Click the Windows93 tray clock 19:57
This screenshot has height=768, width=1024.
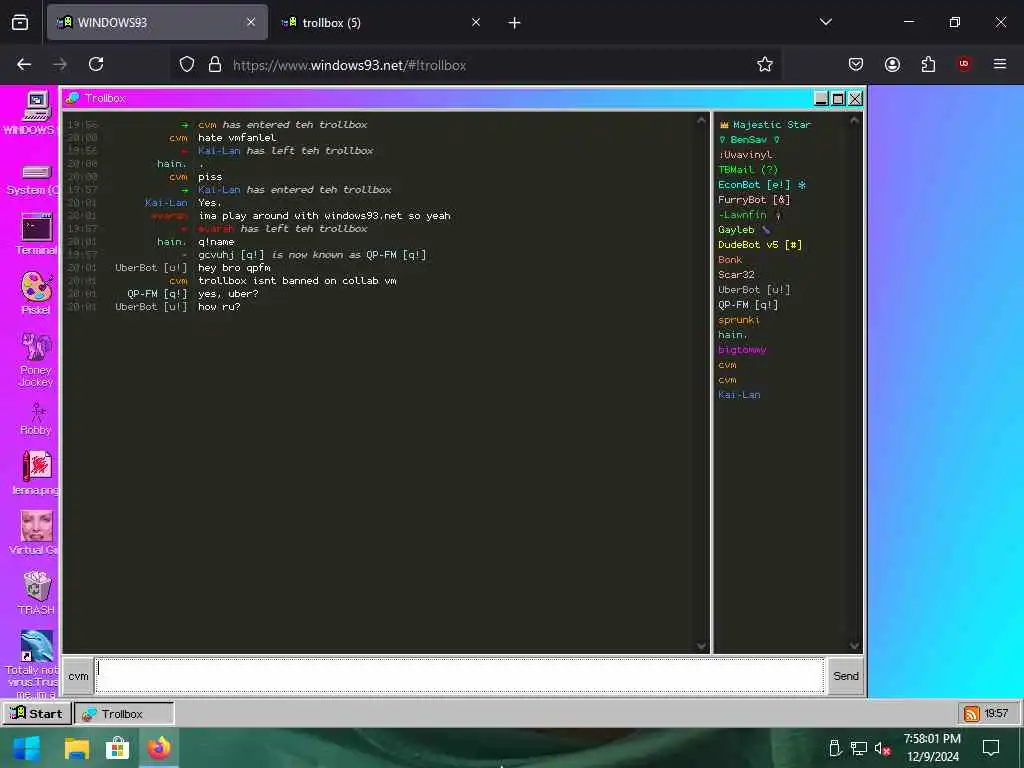(x=996, y=713)
